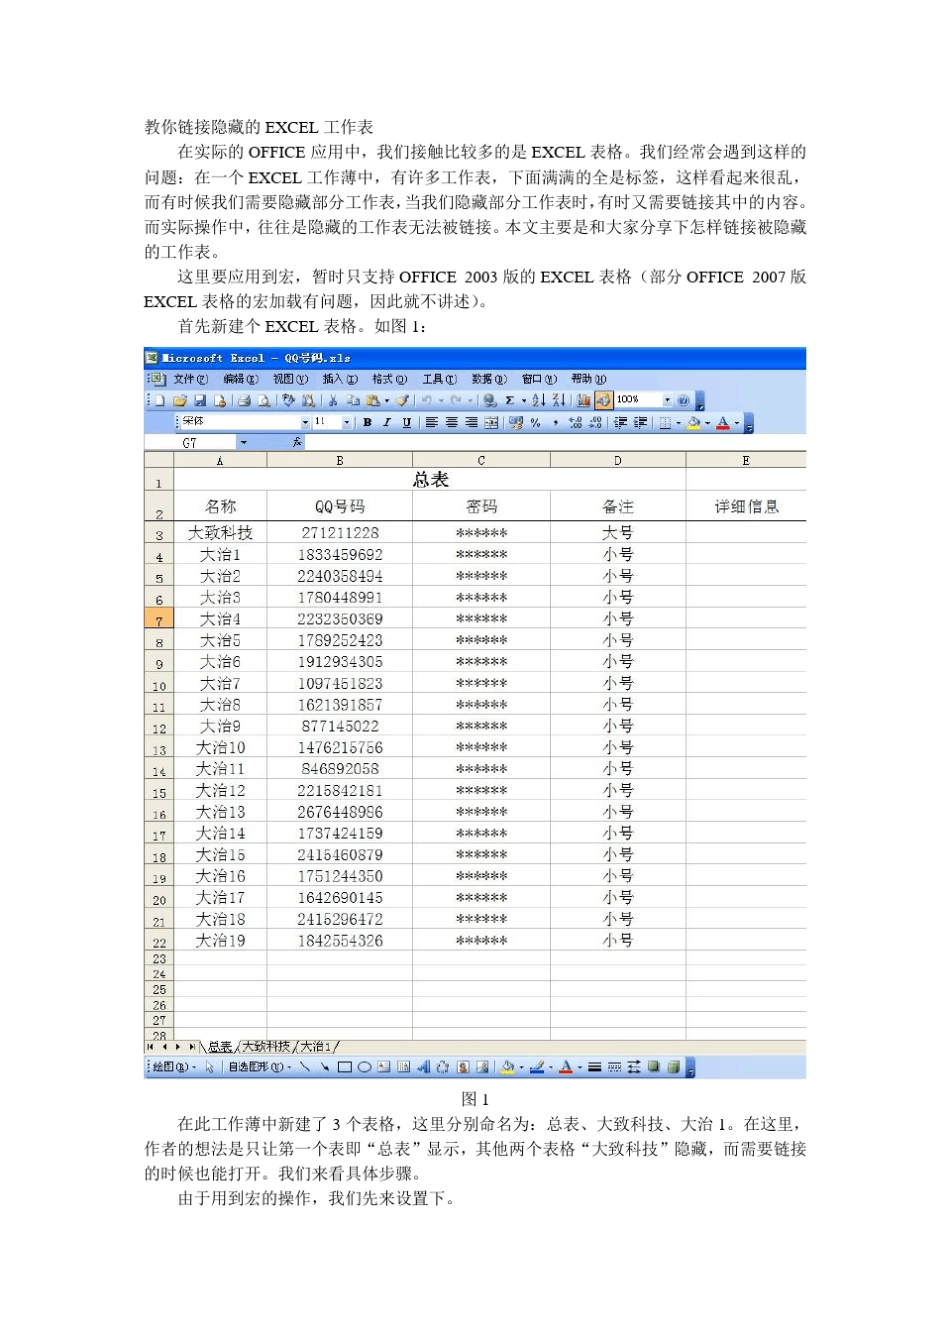The height and width of the screenshot is (1344, 950).
Task: Select the Oval drawing tool
Action: click(x=364, y=1067)
